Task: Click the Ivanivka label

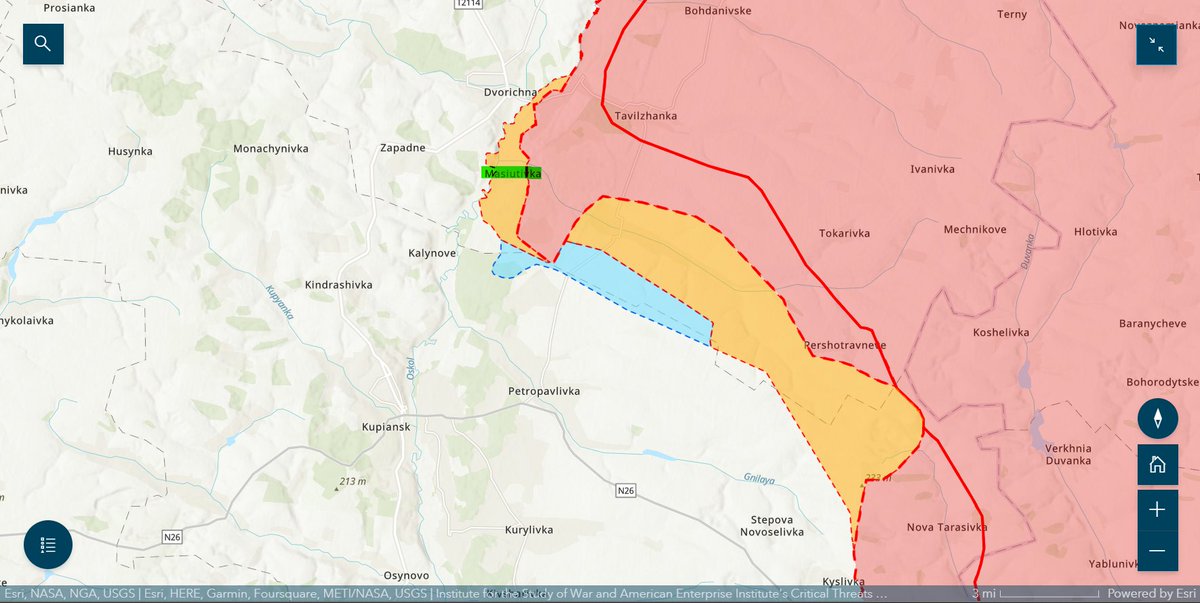Action: [x=932, y=169]
